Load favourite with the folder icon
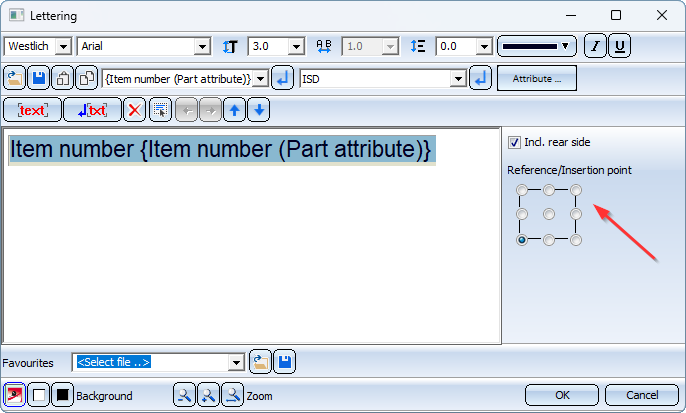The image size is (686, 413). click(x=260, y=362)
